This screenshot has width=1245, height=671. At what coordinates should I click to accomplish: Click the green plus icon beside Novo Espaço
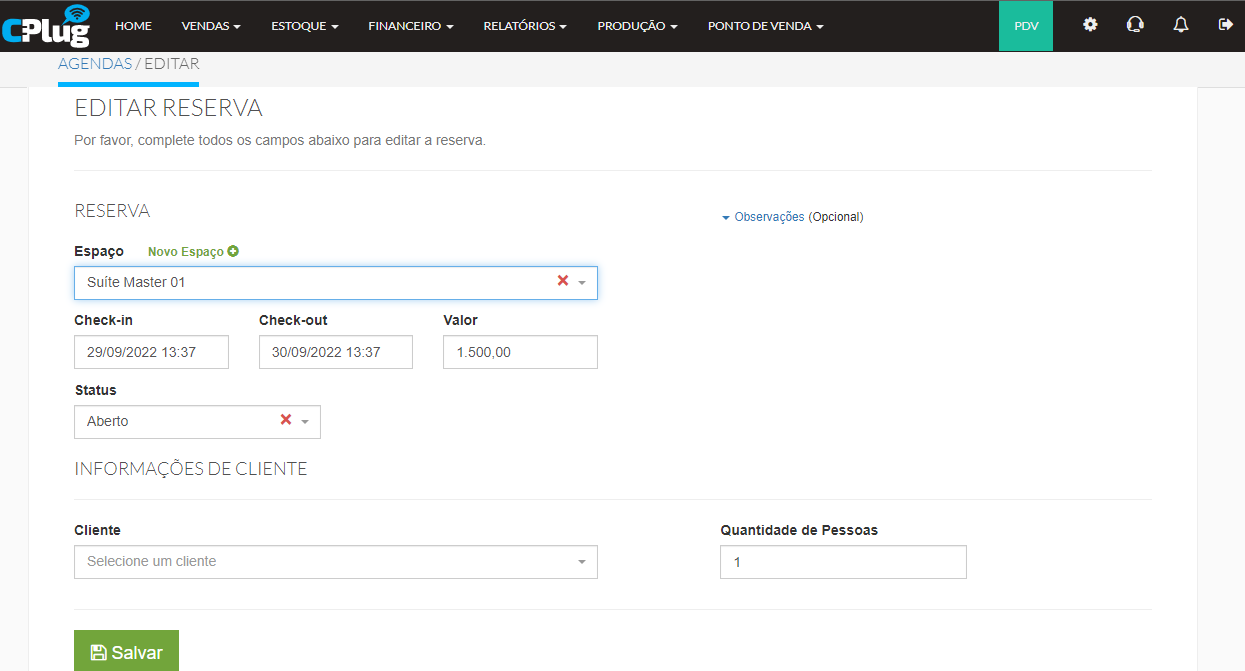point(233,252)
